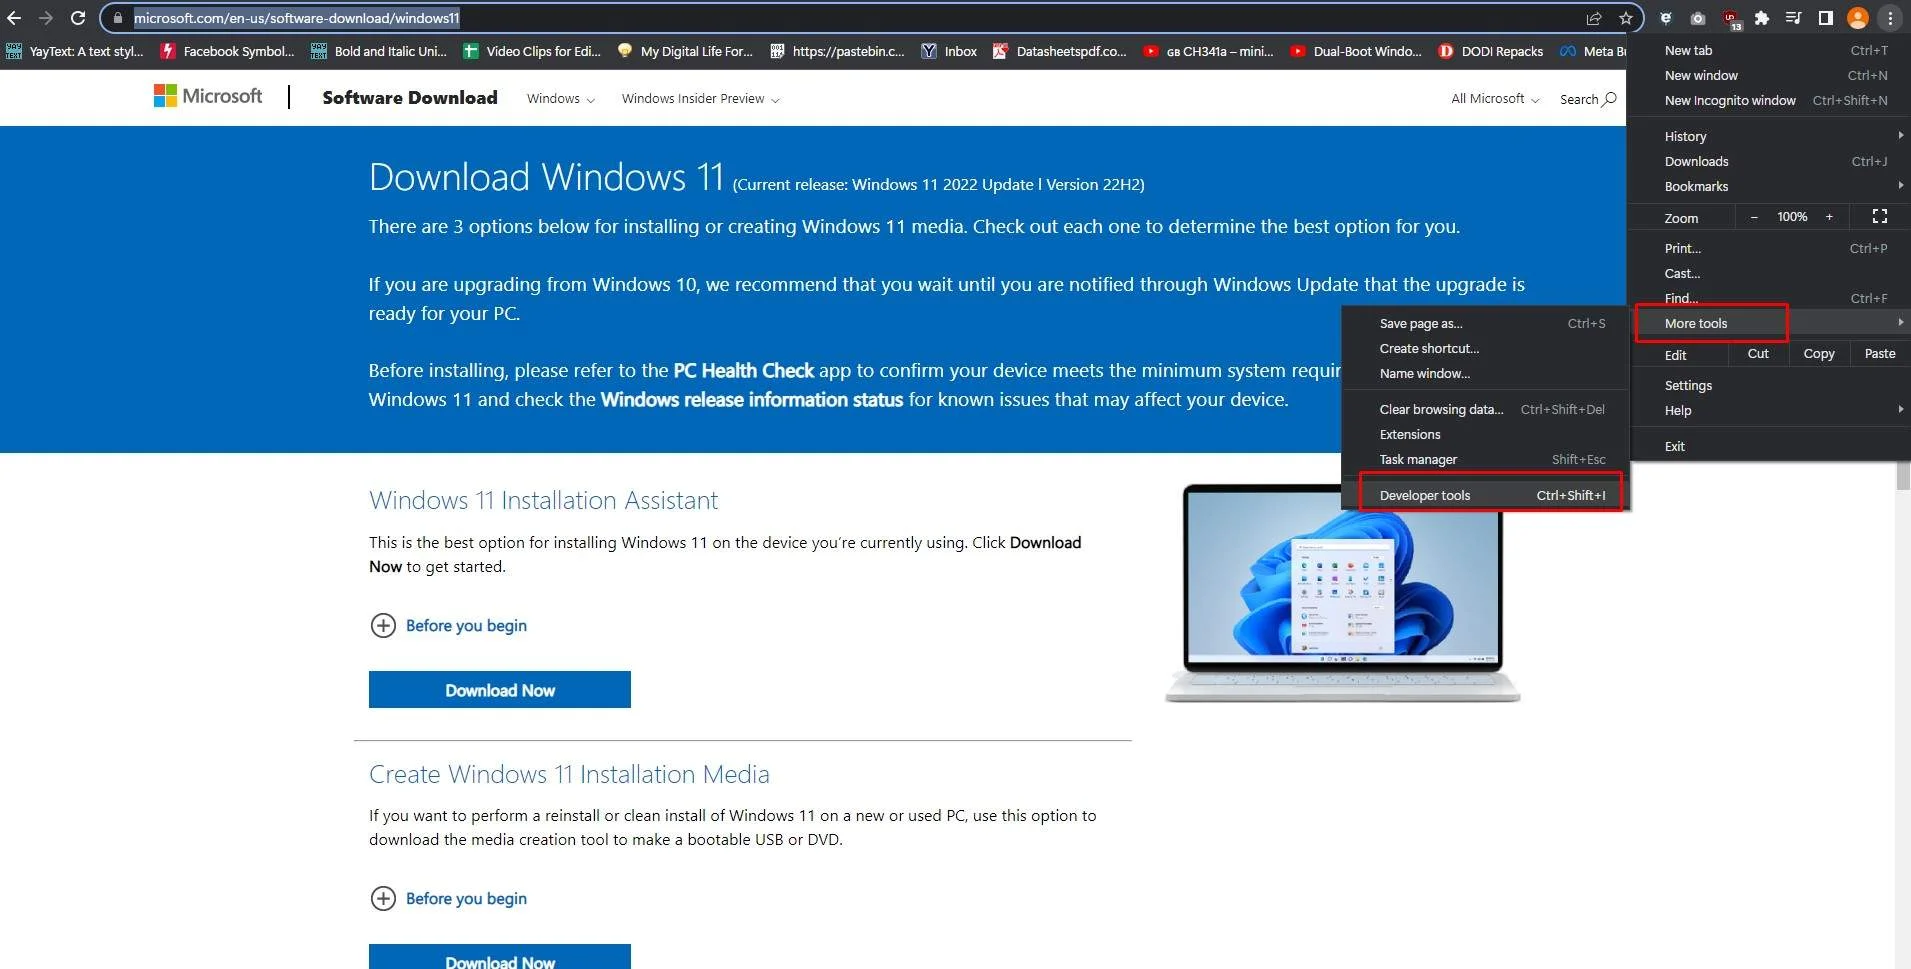Close the Chrome three-dot menu
The height and width of the screenshot is (969, 1911).
click(x=1890, y=18)
